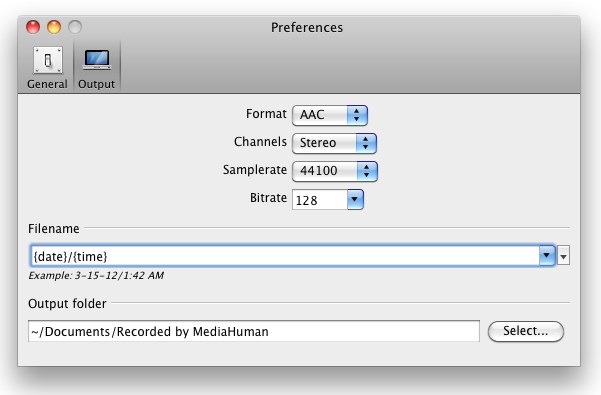
Task: Click the Output folder path field
Action: [254, 331]
